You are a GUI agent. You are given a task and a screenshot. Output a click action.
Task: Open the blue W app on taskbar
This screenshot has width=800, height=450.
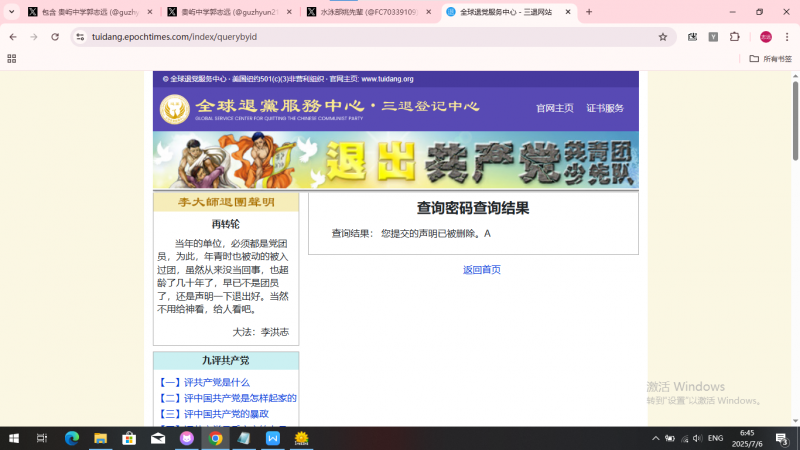[273, 438]
